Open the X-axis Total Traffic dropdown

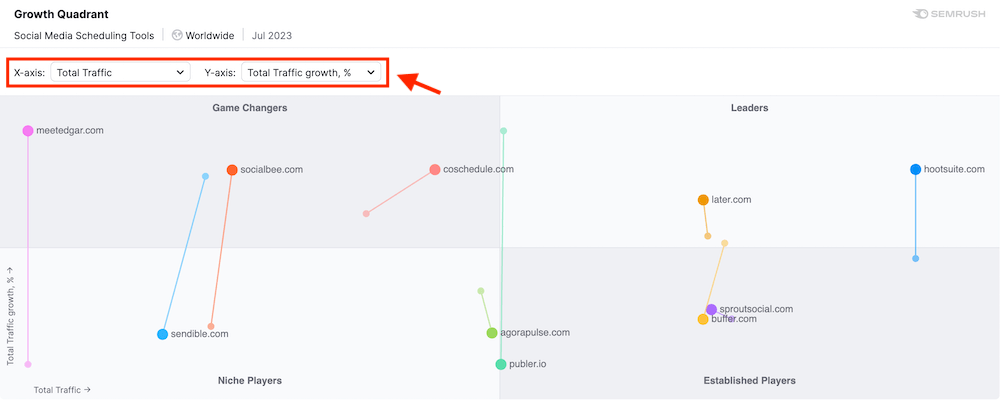(120, 72)
